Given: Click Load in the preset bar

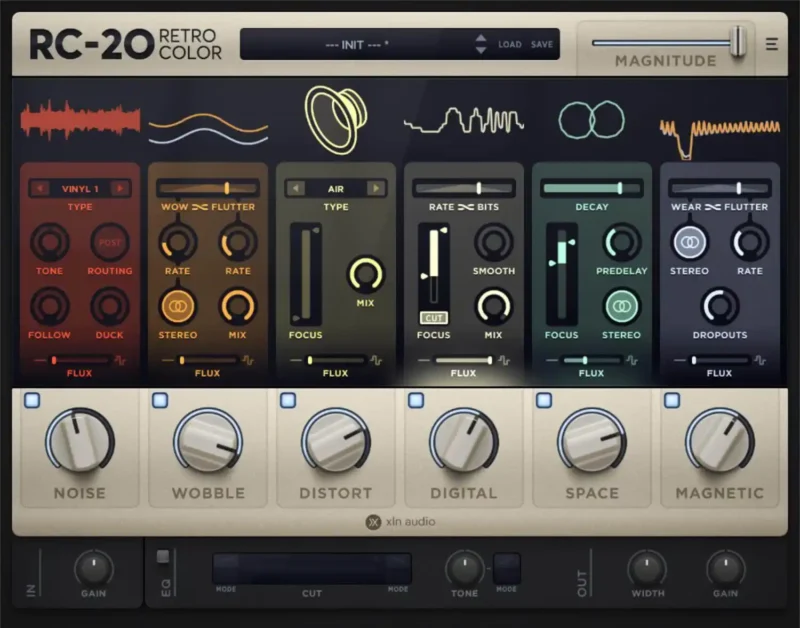Looking at the screenshot, I should click(510, 44).
